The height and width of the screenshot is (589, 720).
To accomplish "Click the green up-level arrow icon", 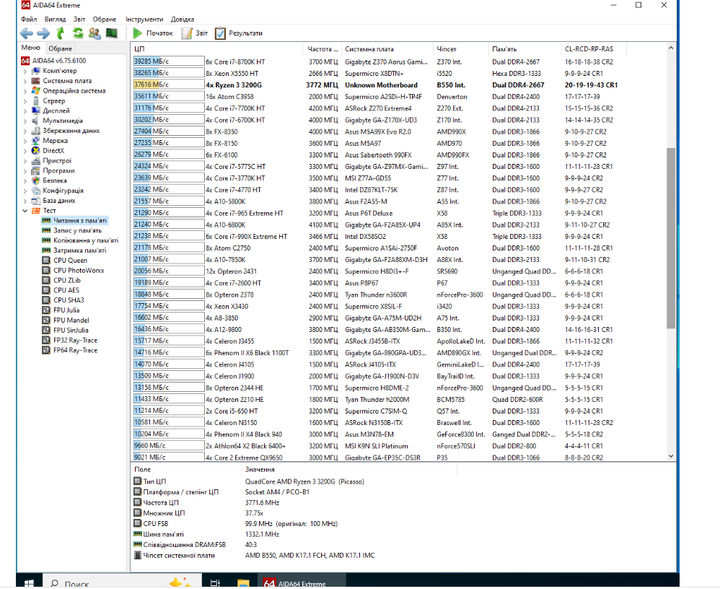I will (60, 33).
